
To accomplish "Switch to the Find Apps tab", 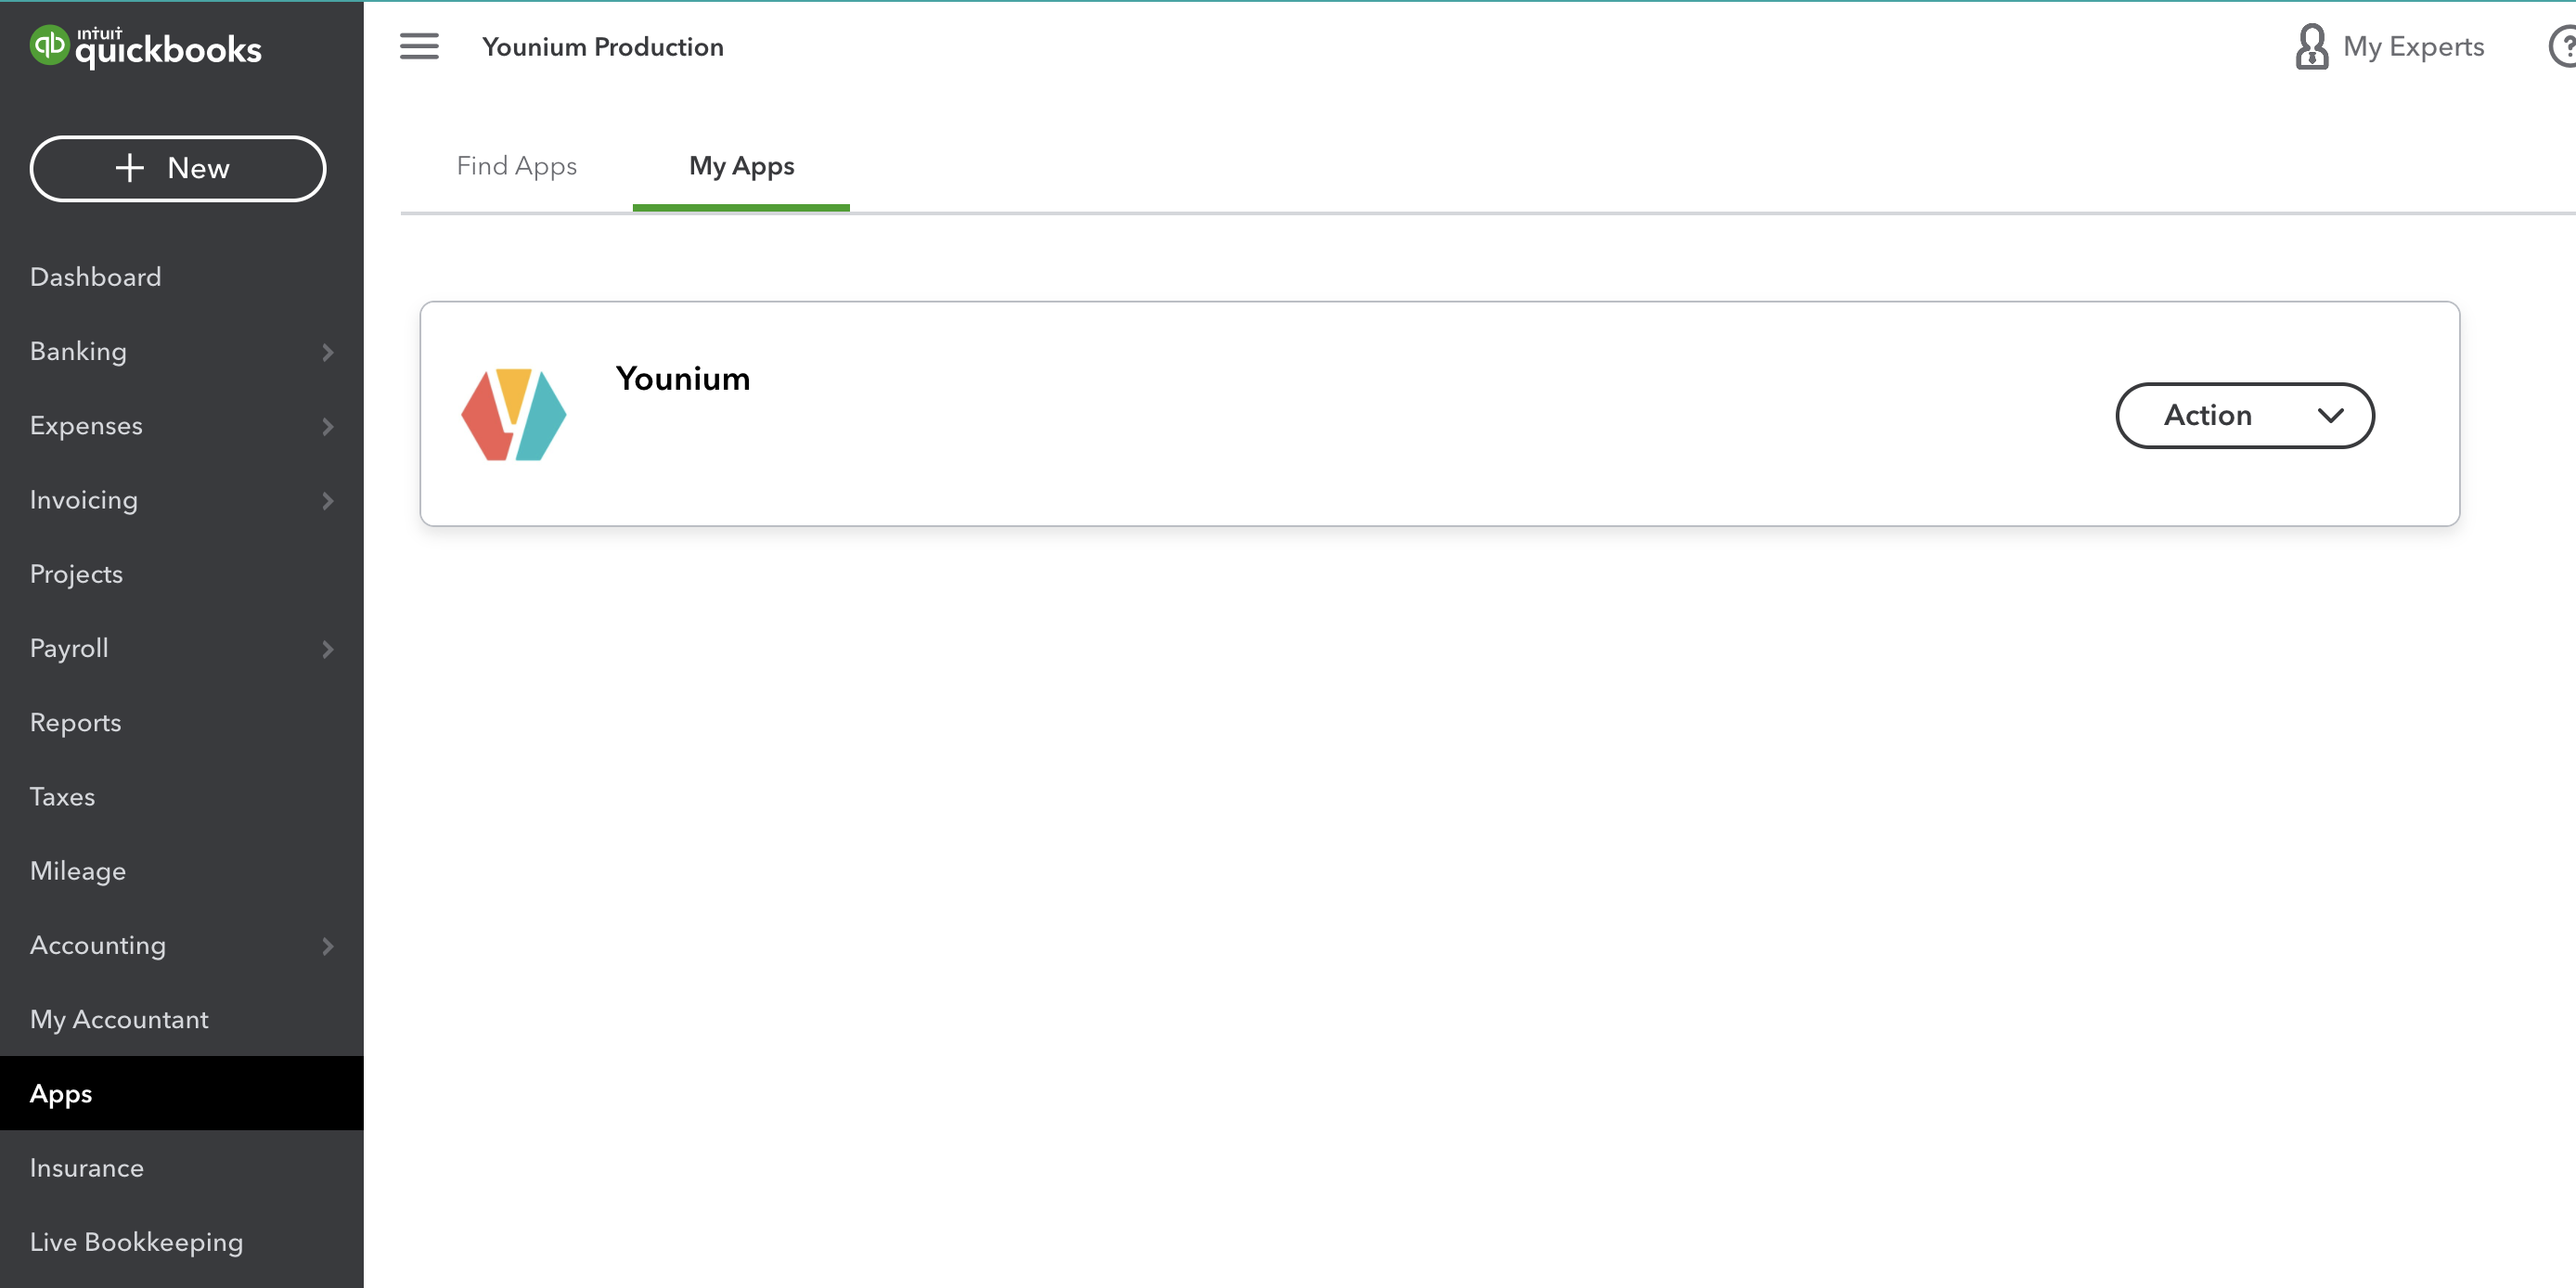I will click(x=516, y=166).
